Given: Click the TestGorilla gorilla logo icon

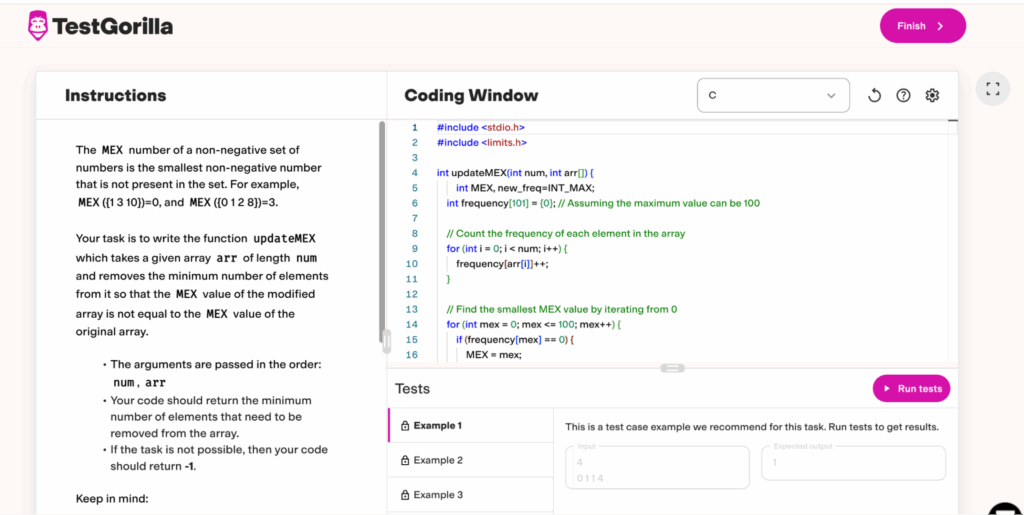Looking at the screenshot, I should coord(39,25).
